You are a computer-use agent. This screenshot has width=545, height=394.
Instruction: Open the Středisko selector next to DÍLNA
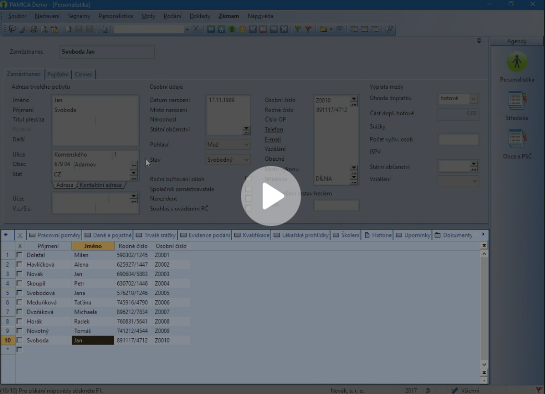353,179
